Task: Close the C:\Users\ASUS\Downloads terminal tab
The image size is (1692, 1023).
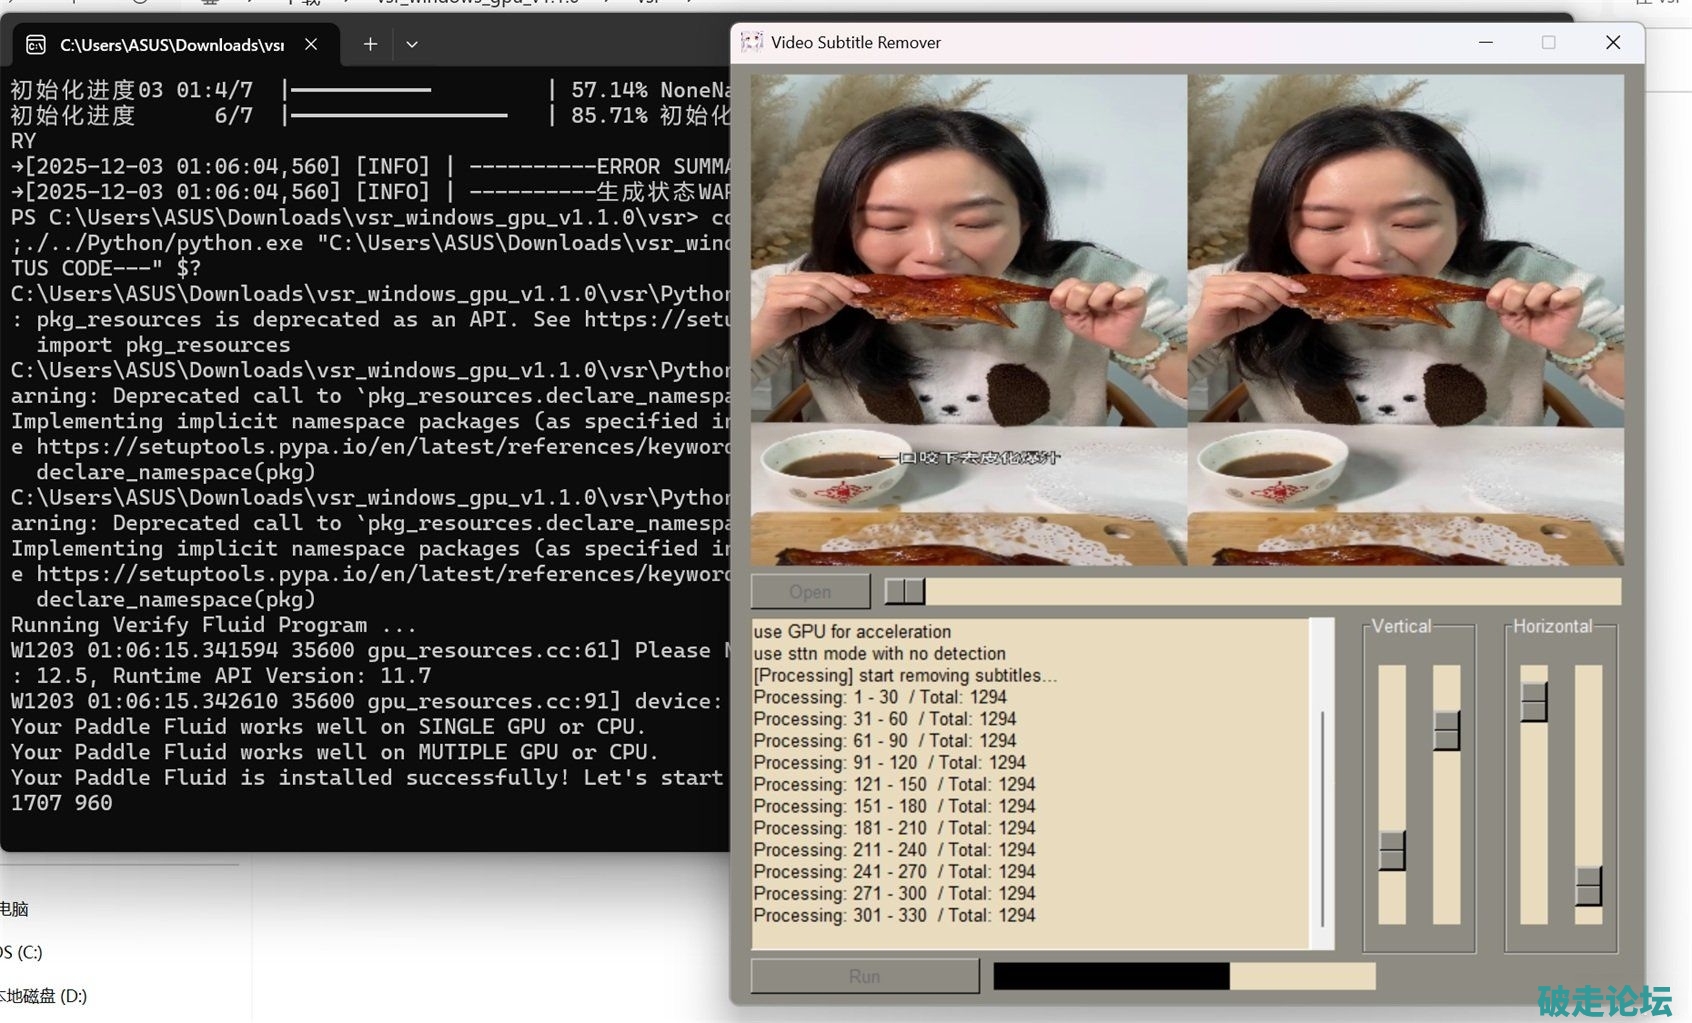Action: click(x=311, y=45)
